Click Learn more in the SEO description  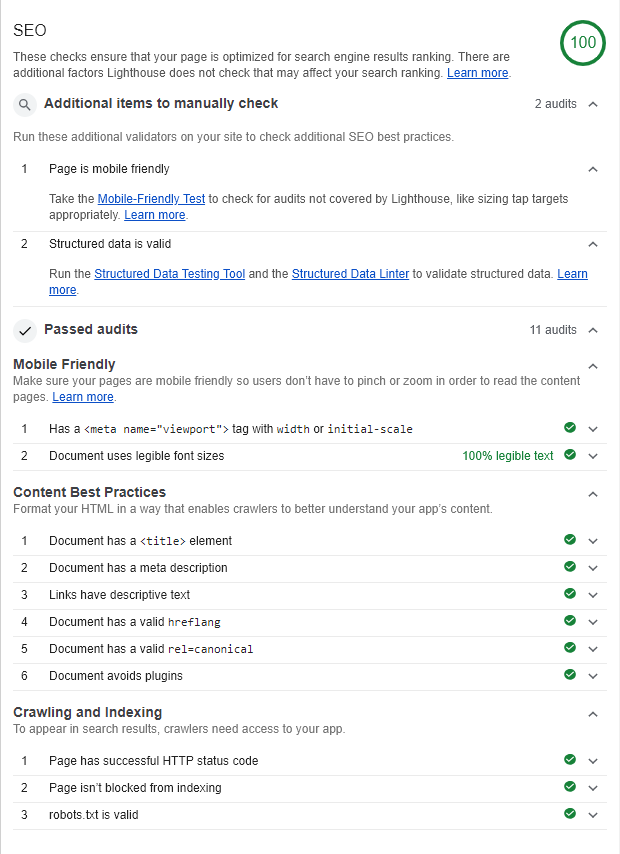coord(478,73)
